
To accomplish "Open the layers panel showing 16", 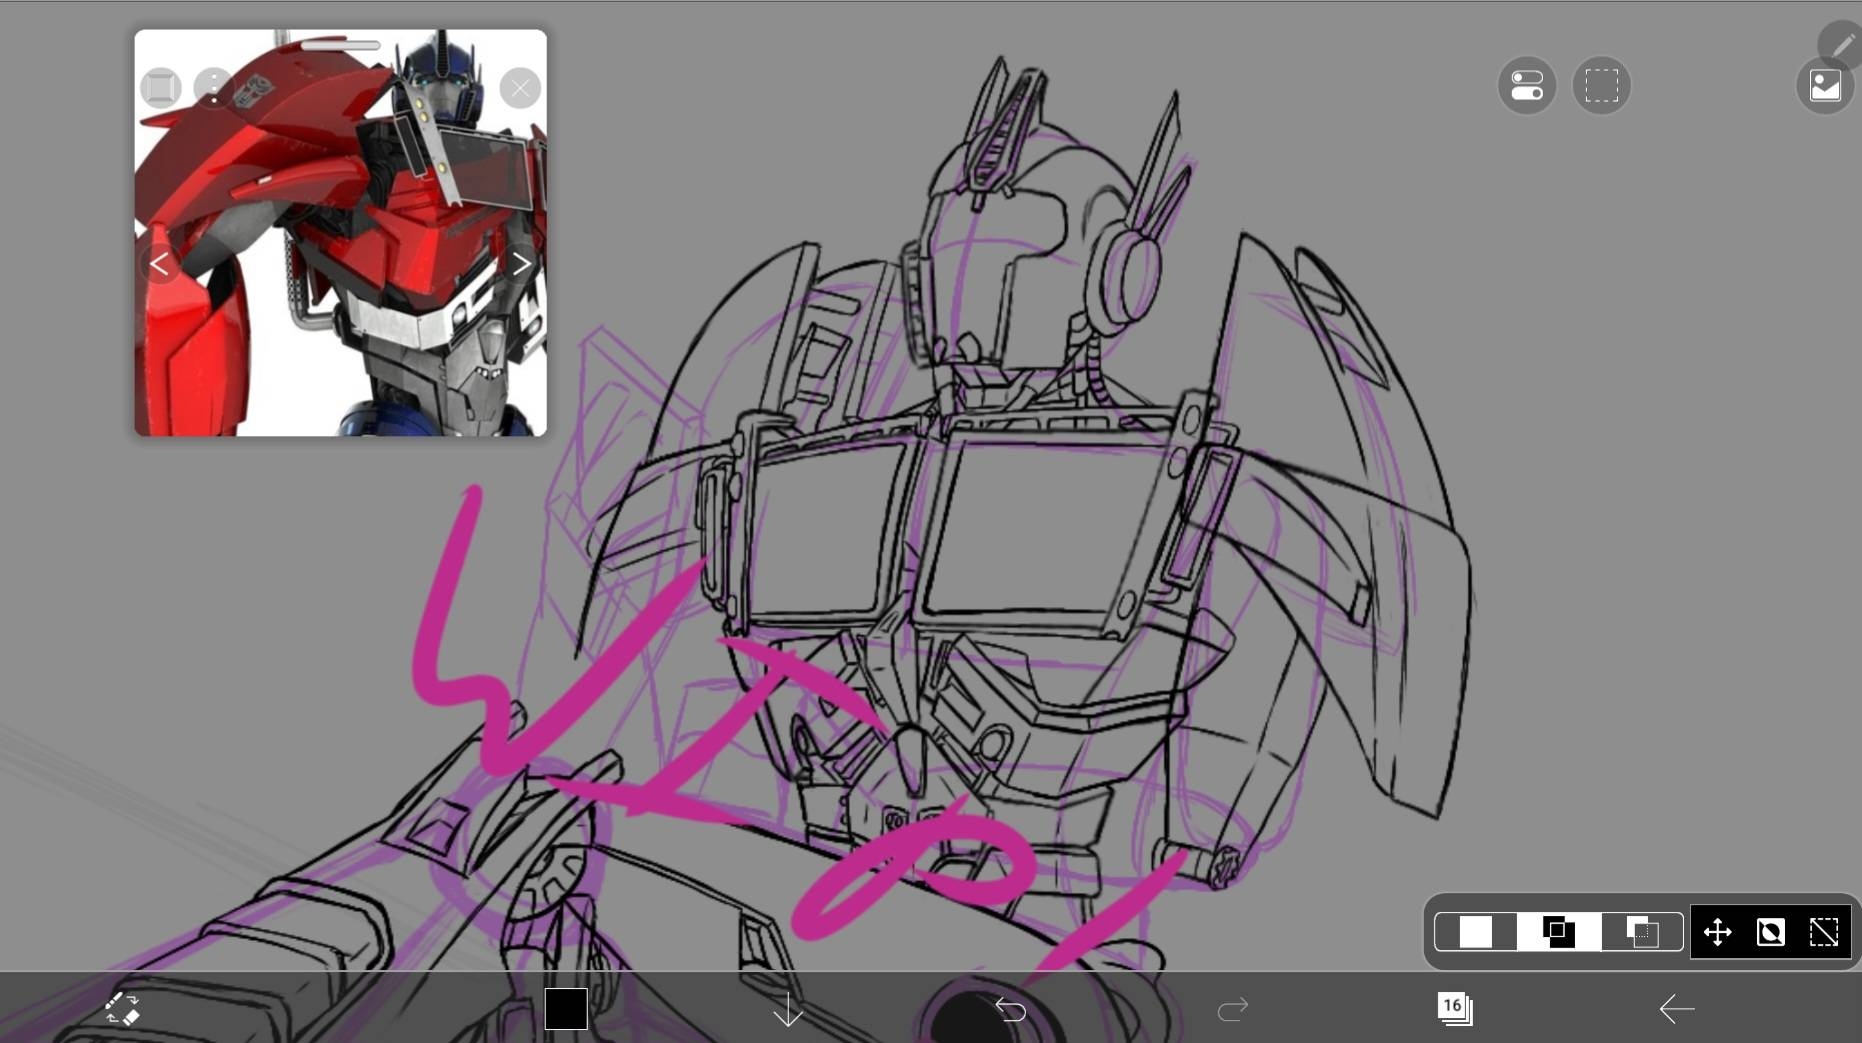I will point(1454,1008).
